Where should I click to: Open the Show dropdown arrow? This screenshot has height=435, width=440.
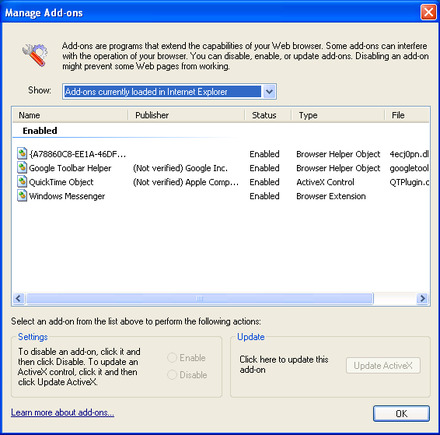click(269, 92)
